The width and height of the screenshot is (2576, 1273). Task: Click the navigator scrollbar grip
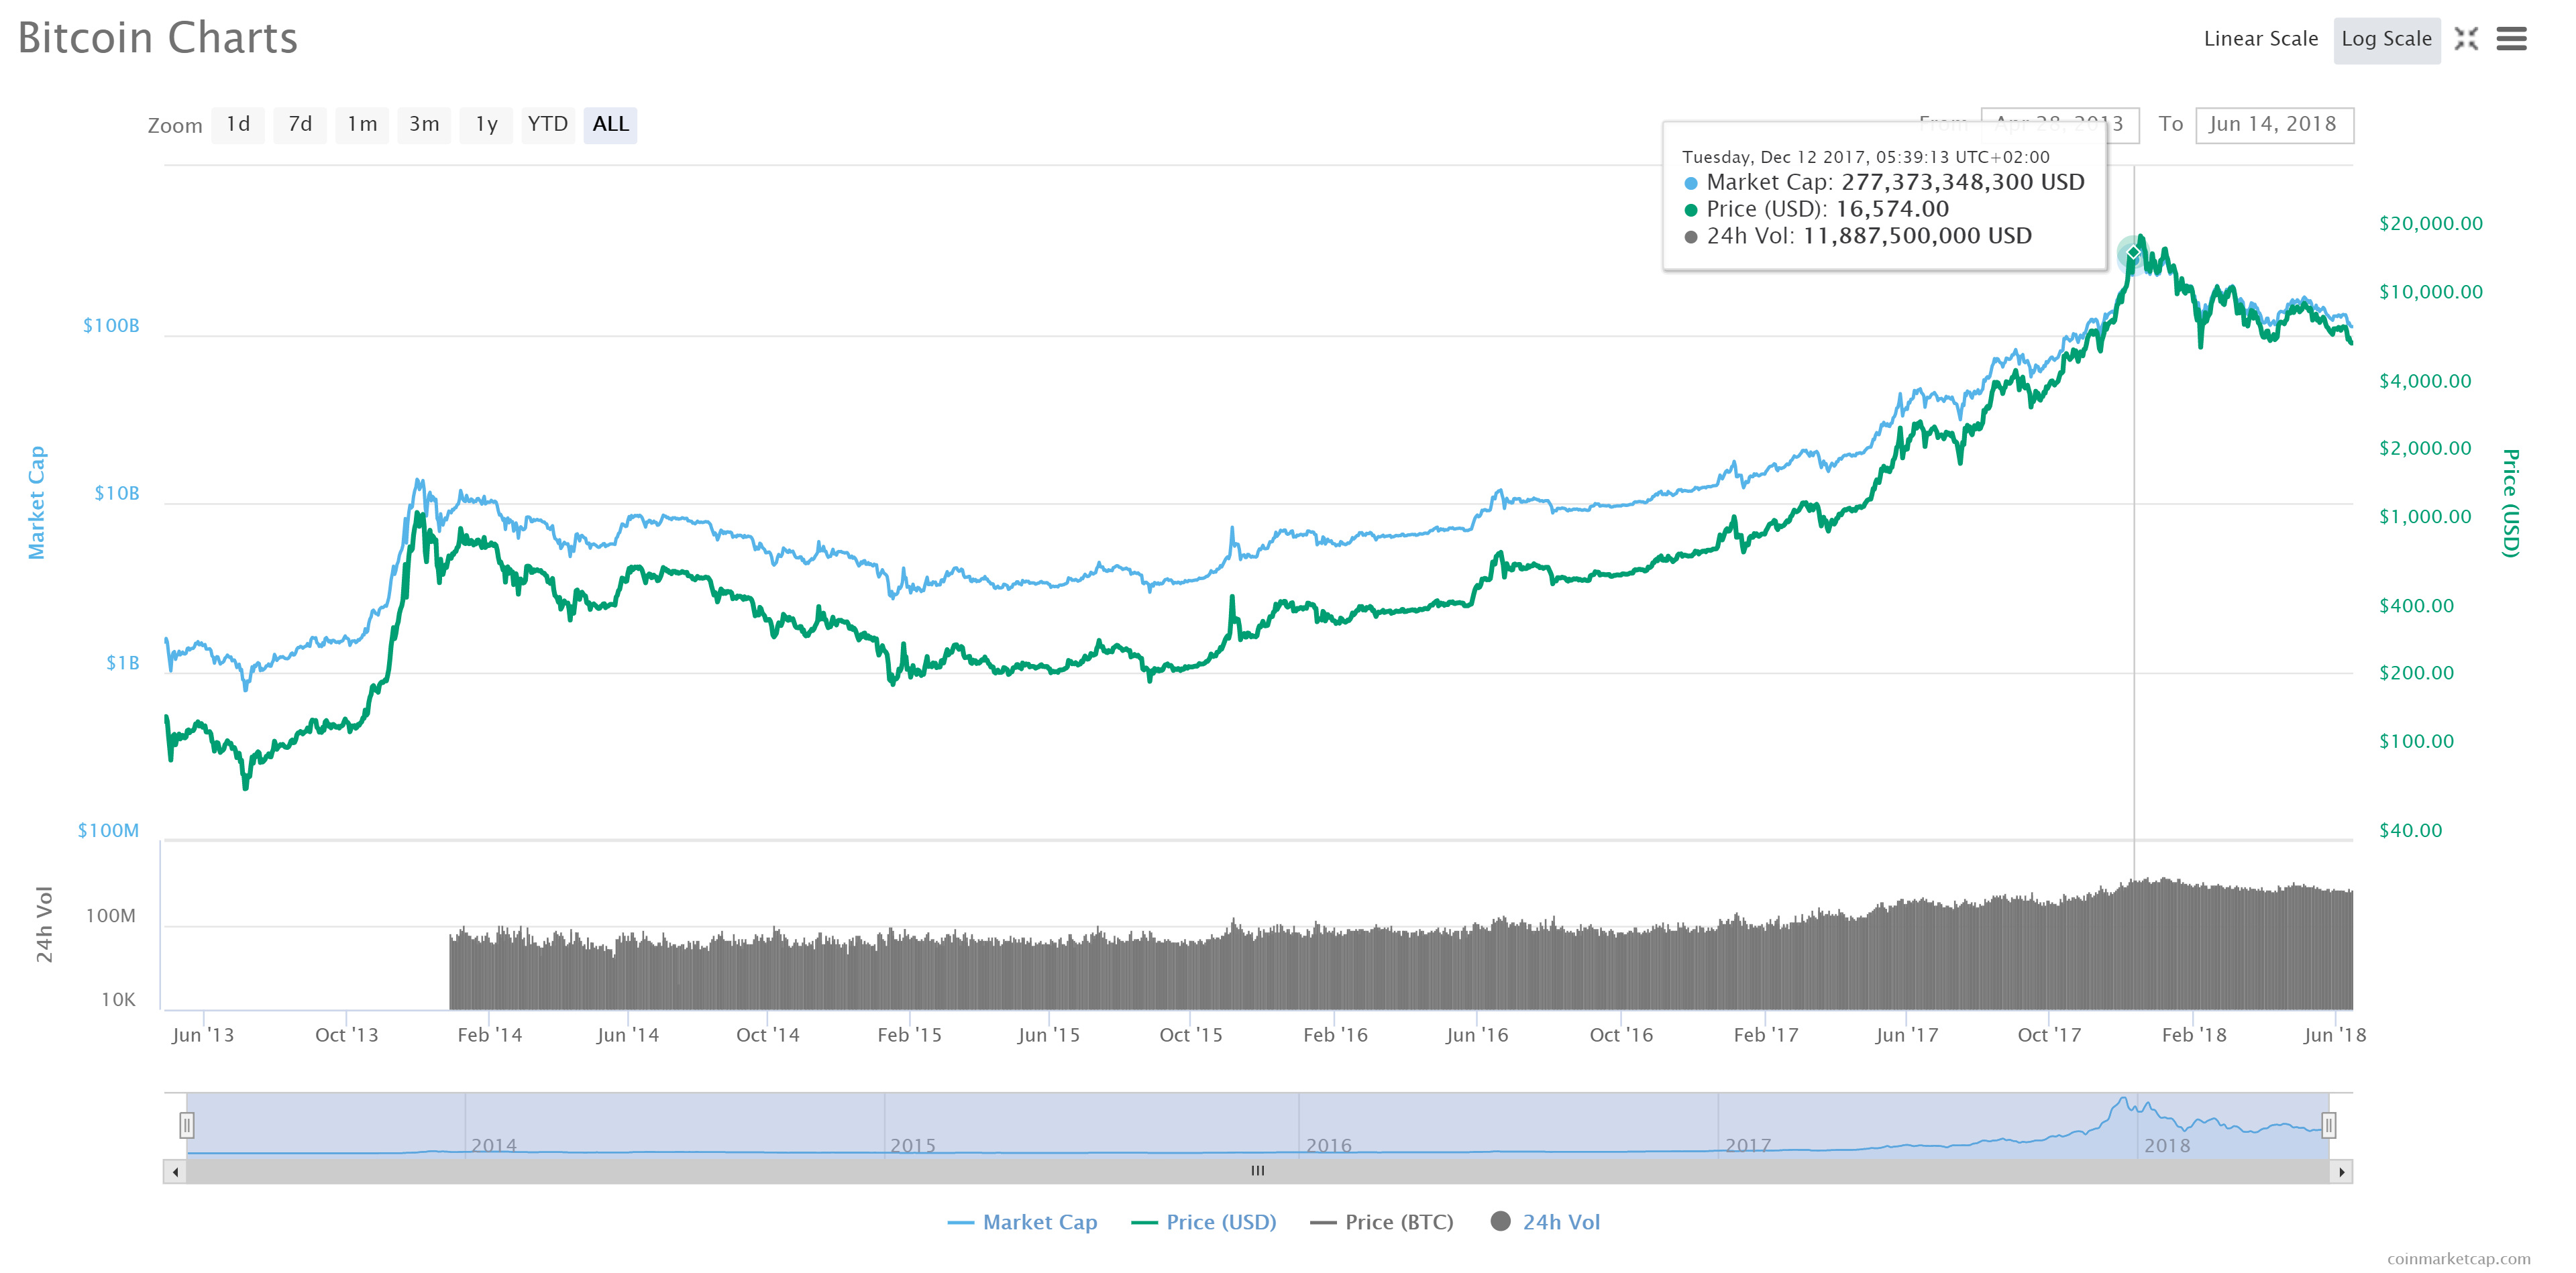point(1258,1171)
